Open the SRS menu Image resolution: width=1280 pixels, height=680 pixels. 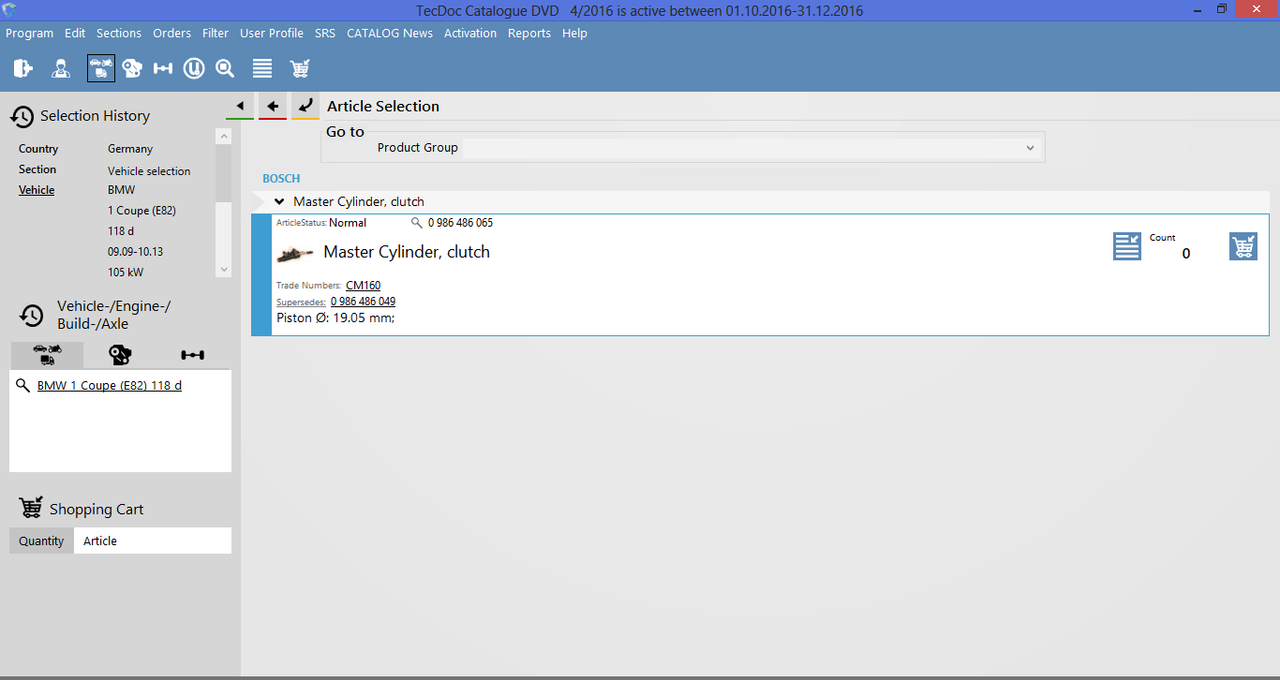pyautogui.click(x=325, y=33)
